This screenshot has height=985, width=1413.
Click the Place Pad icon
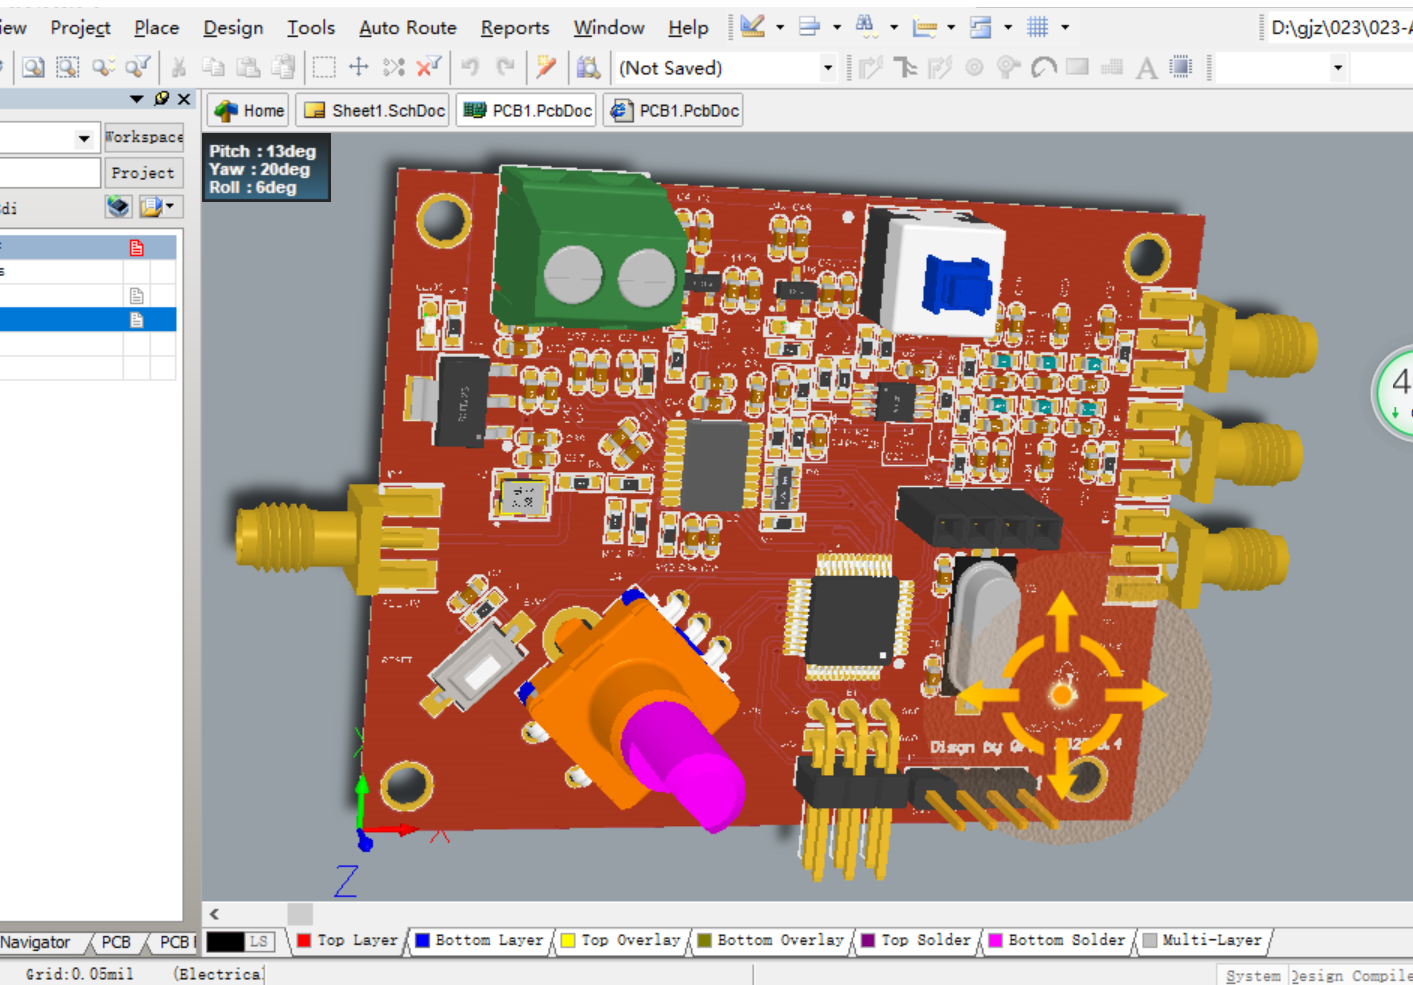tap(974, 68)
